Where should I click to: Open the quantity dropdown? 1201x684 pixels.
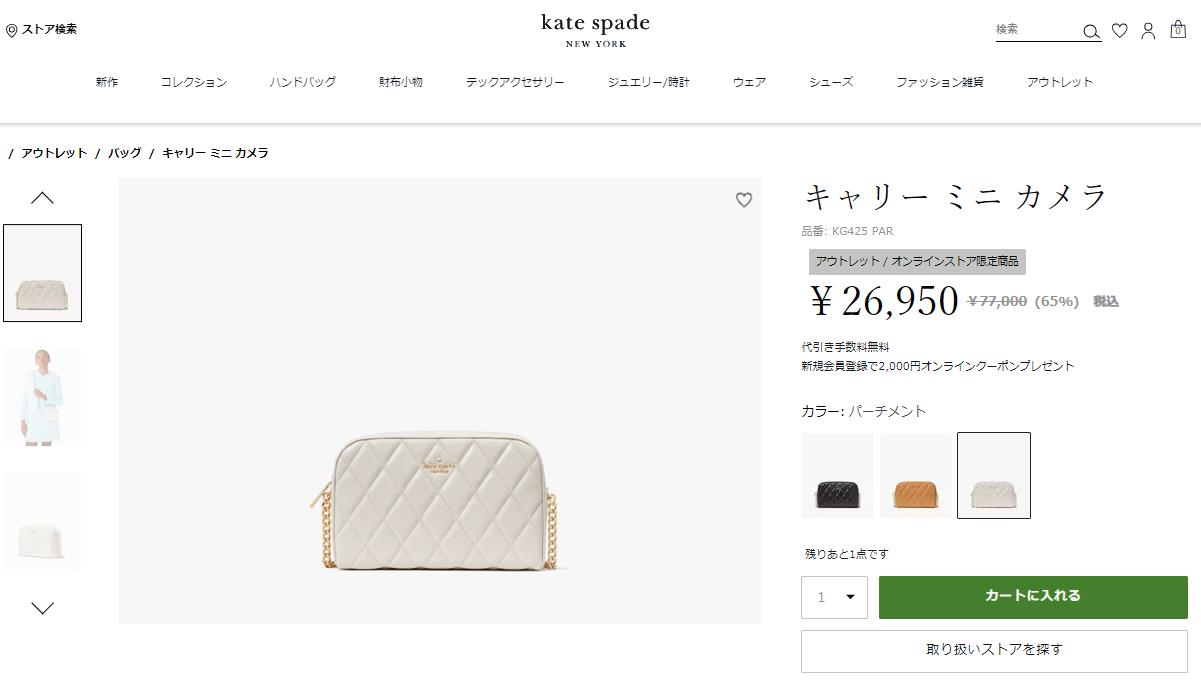(x=834, y=596)
